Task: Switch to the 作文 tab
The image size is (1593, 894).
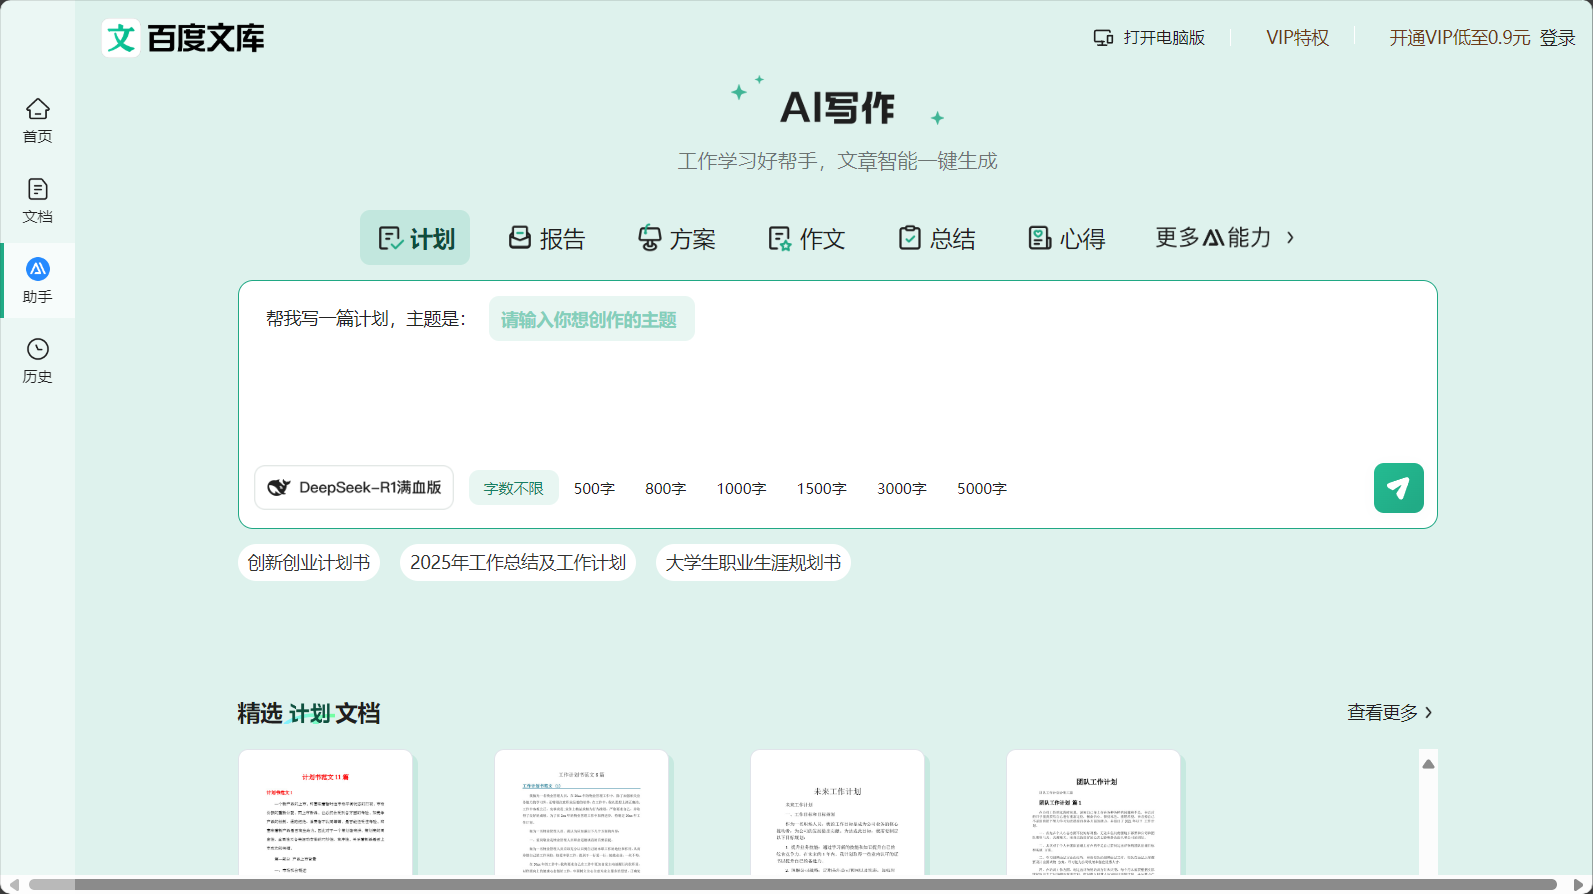Action: tap(806, 238)
